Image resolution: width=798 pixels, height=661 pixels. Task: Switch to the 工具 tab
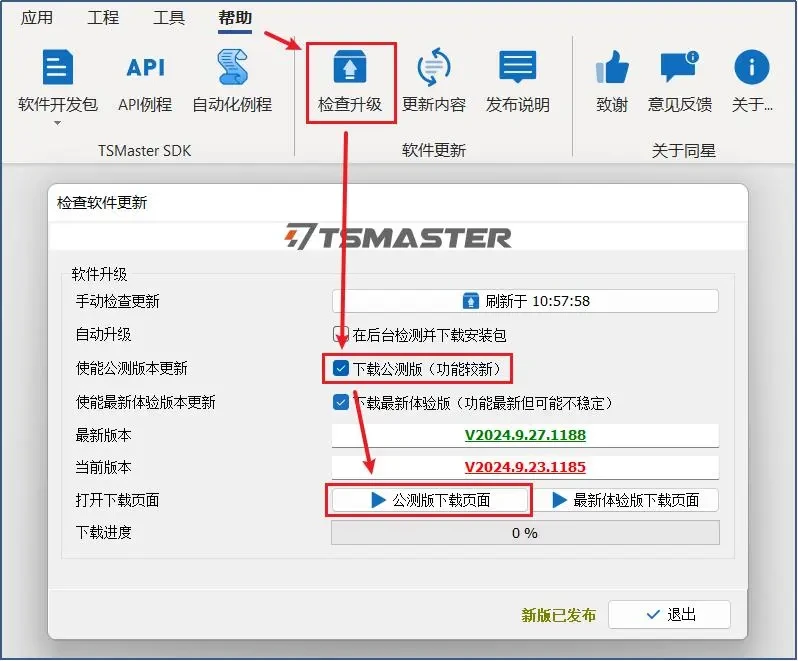coord(169,18)
